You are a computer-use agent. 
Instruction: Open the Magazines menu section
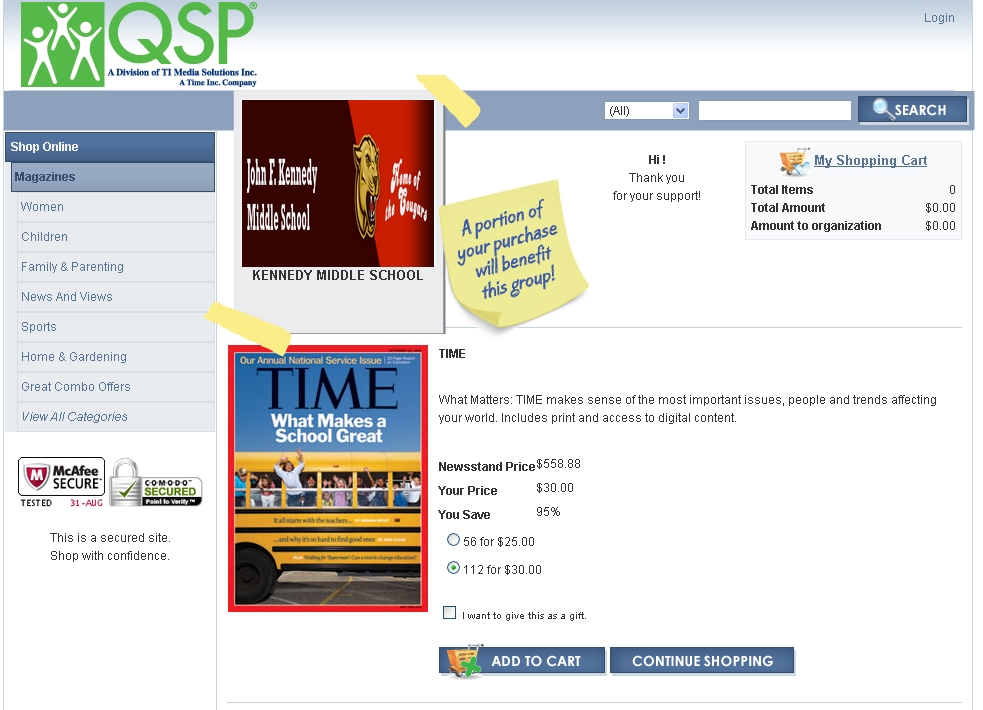[113, 177]
